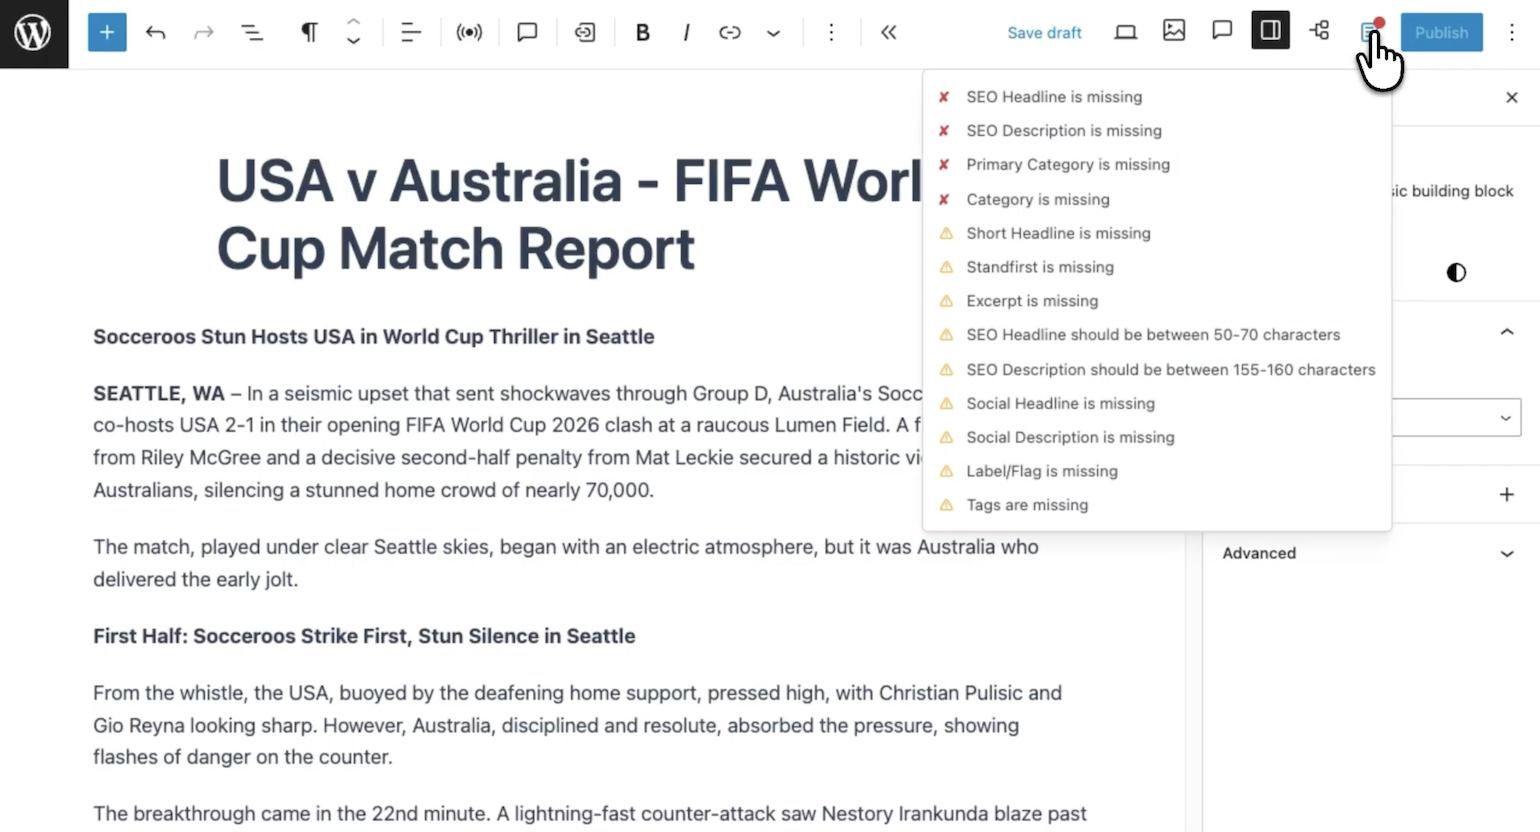Toggle the styles half-circle contrast icon
This screenshot has height=832, width=1540.
[x=1456, y=272]
